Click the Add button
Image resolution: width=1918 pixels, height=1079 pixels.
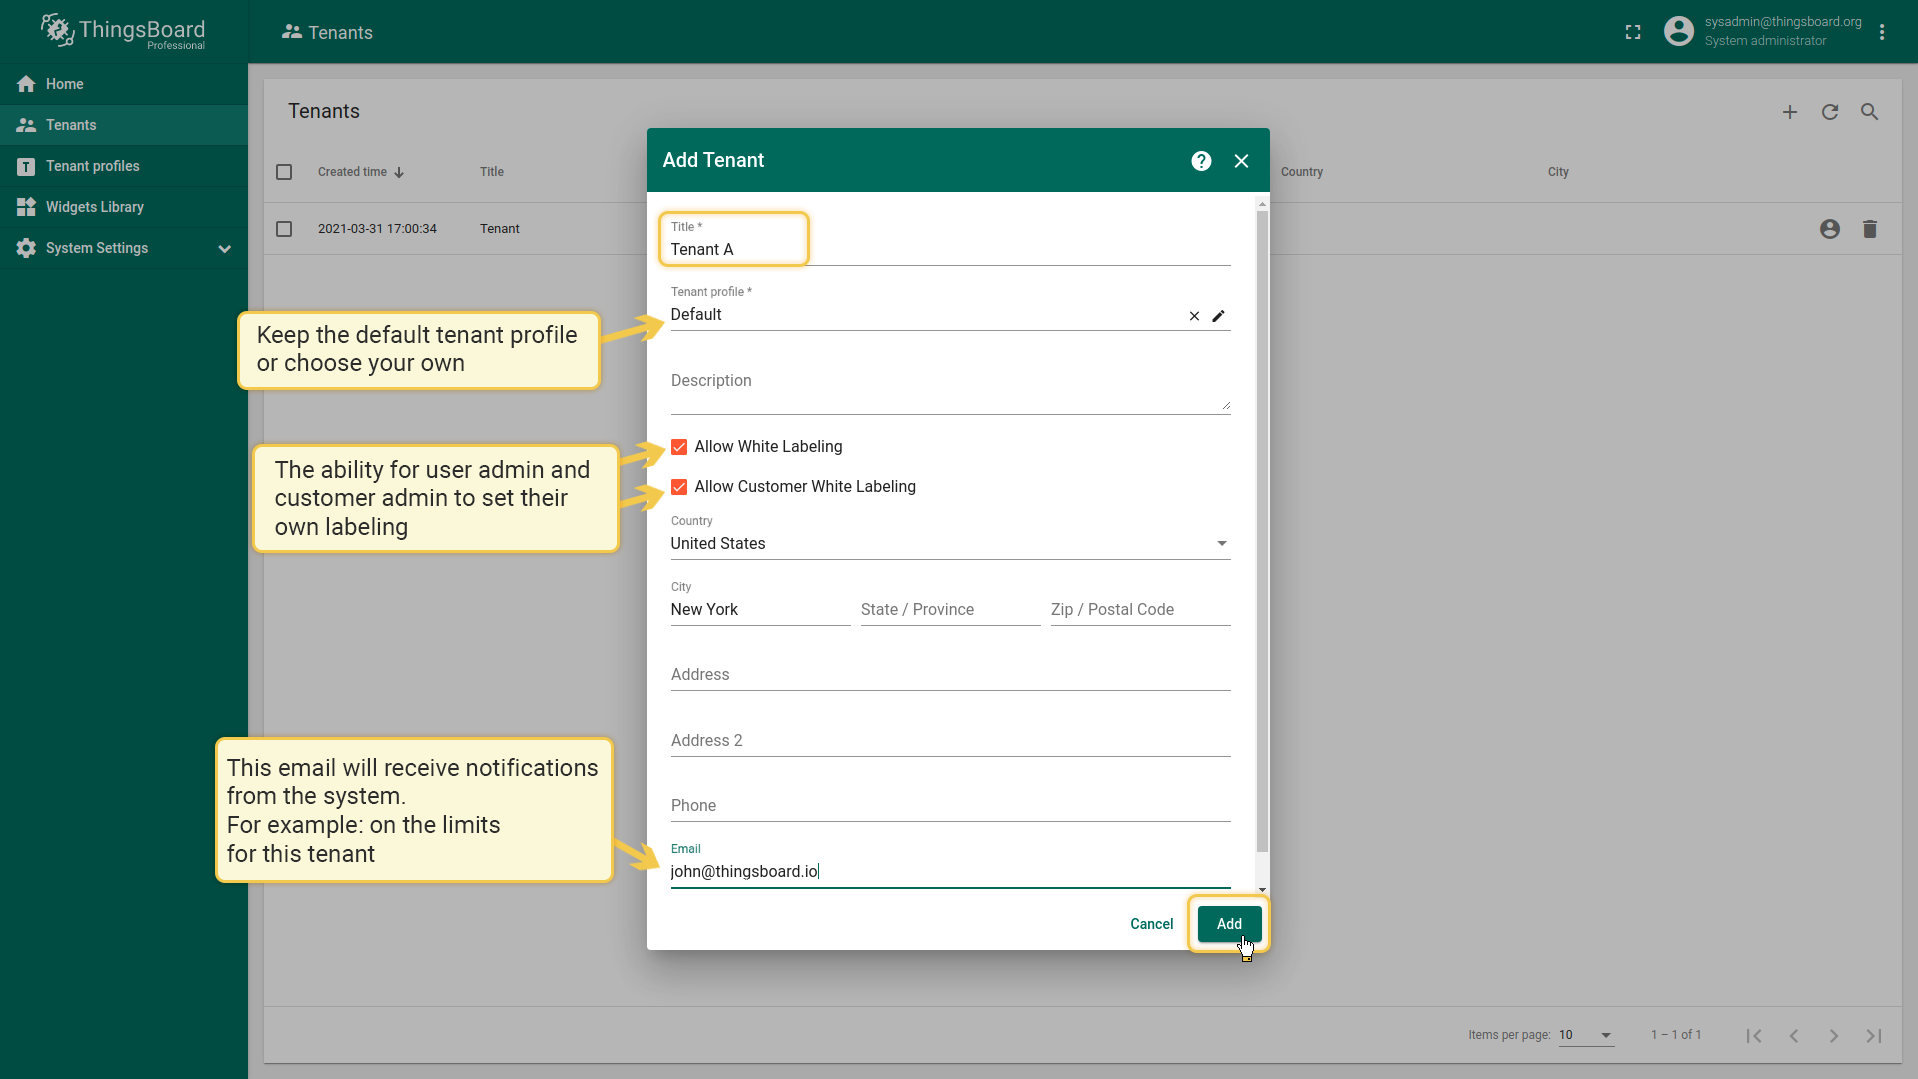[x=1229, y=924]
